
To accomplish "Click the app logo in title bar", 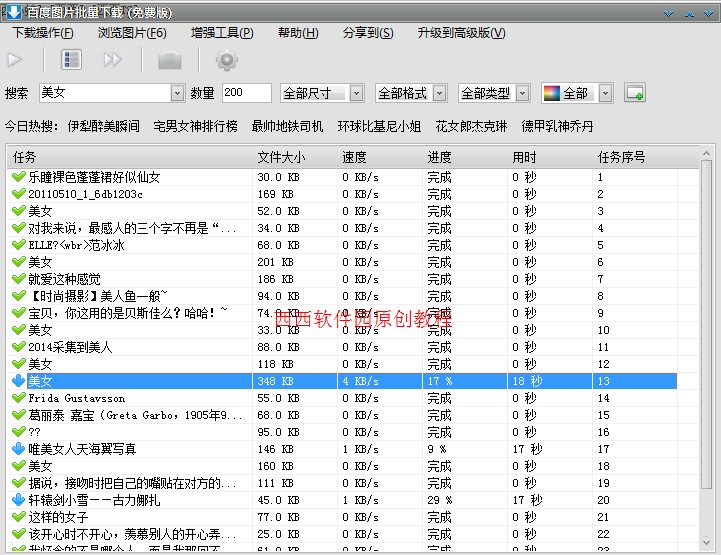I will [x=14, y=12].
